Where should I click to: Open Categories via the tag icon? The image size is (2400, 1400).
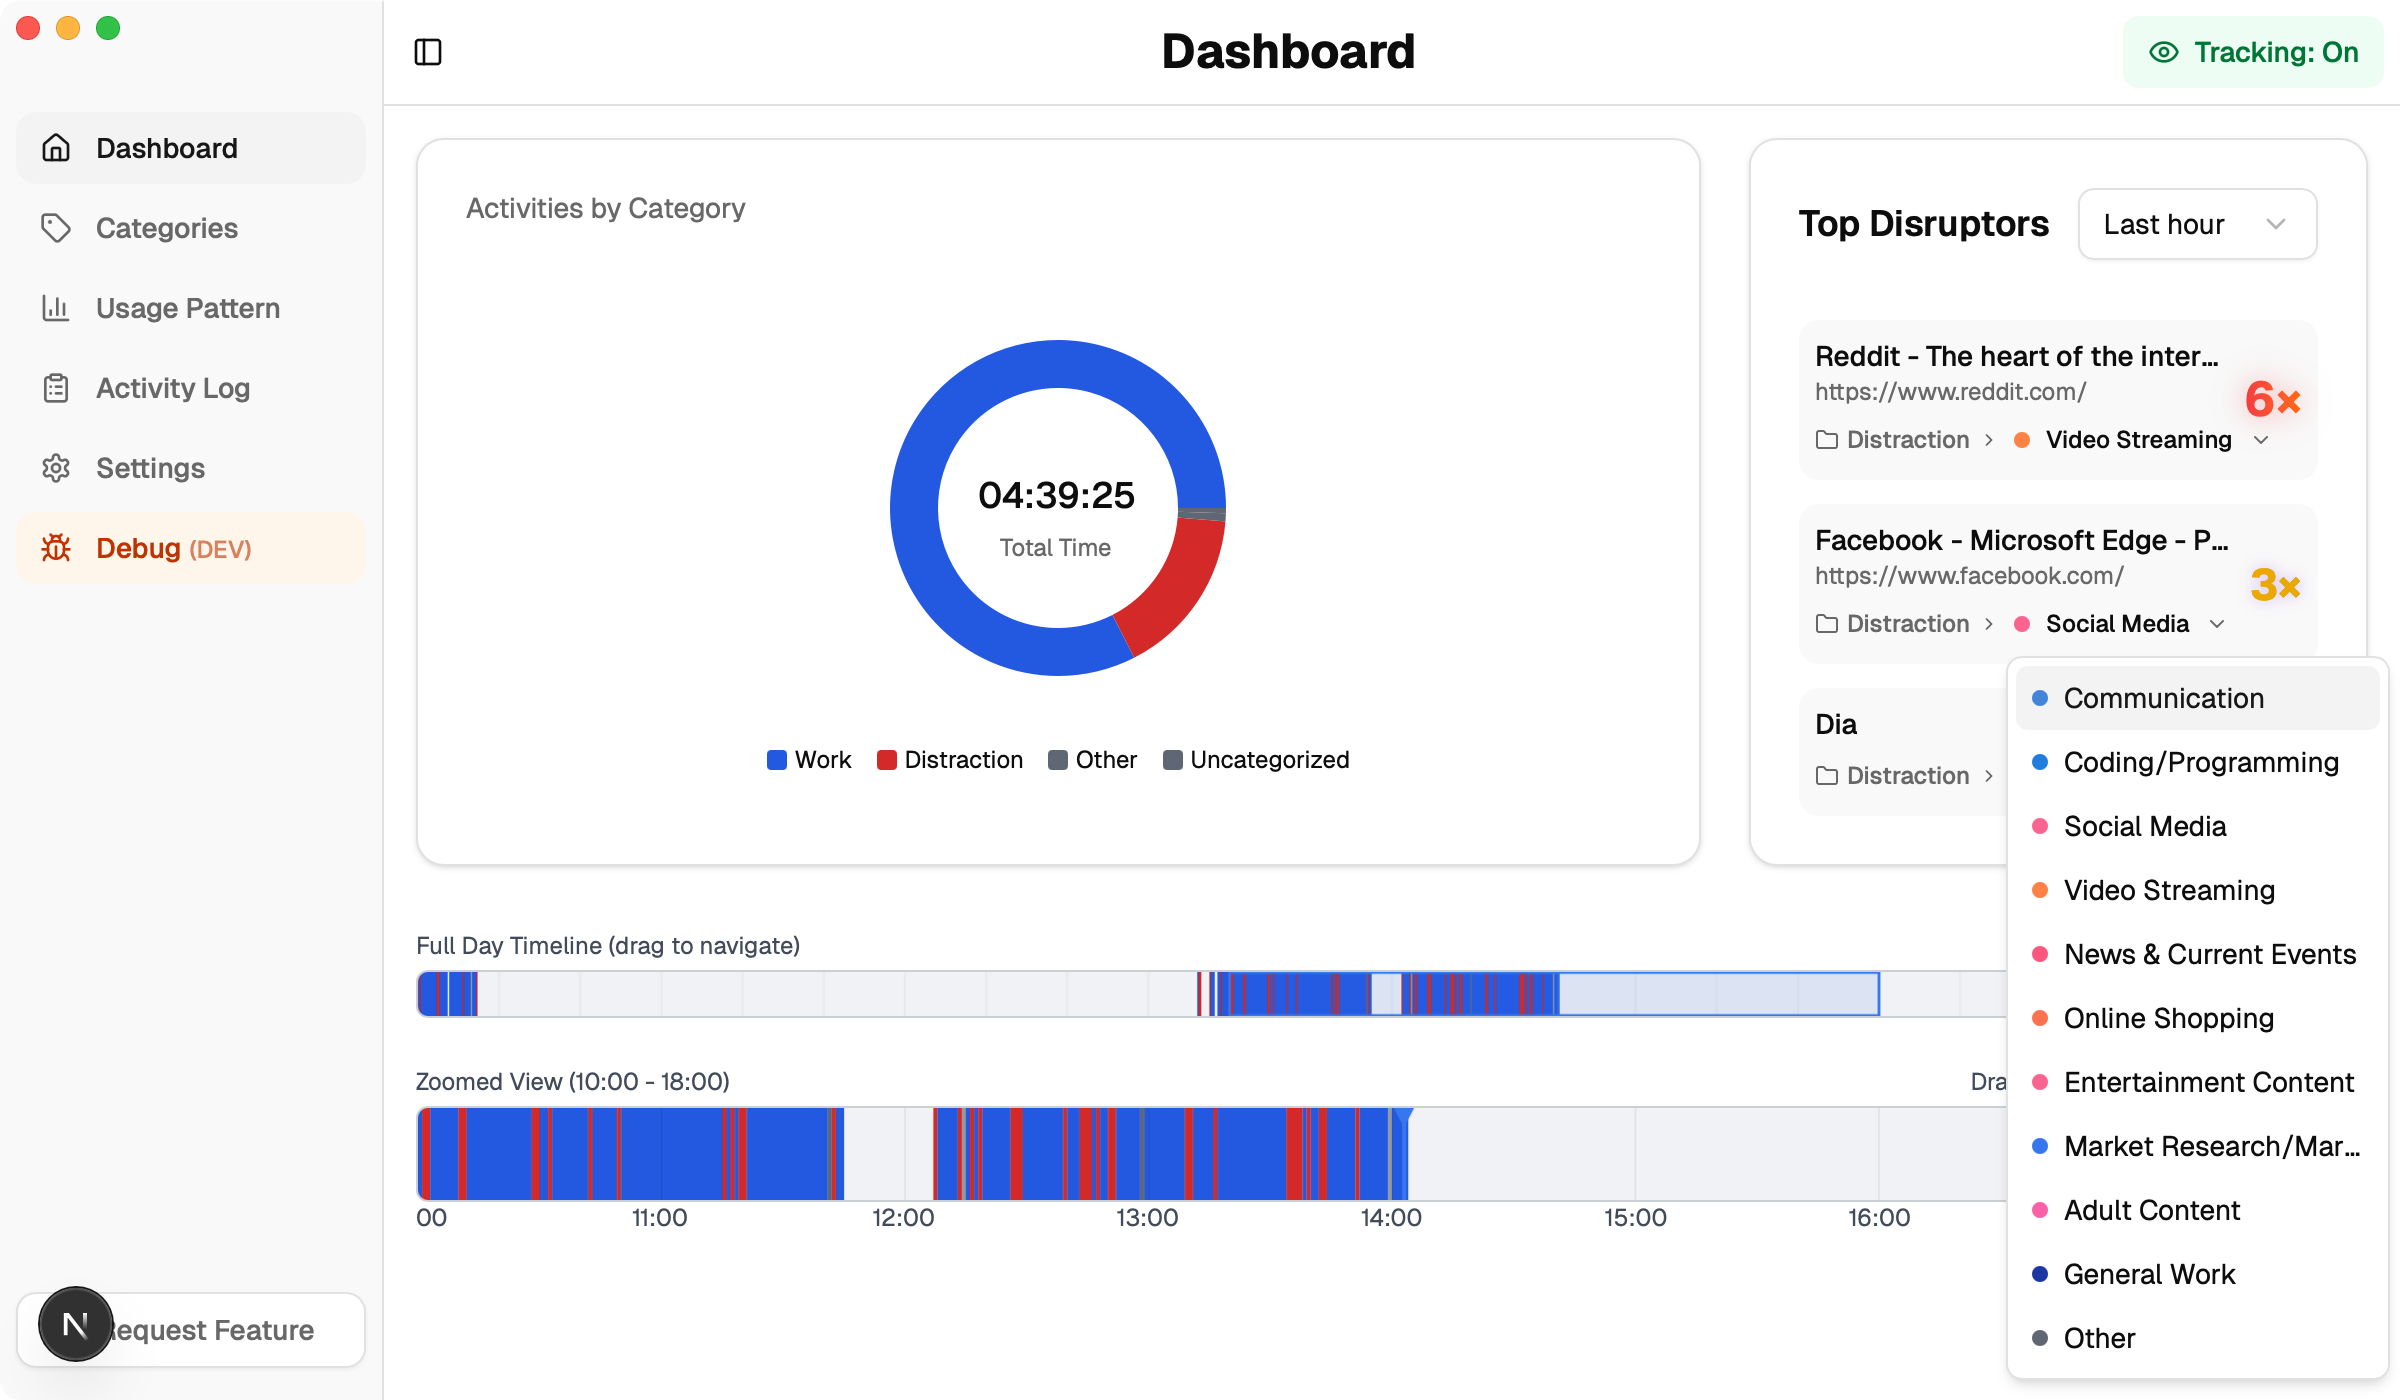56,228
